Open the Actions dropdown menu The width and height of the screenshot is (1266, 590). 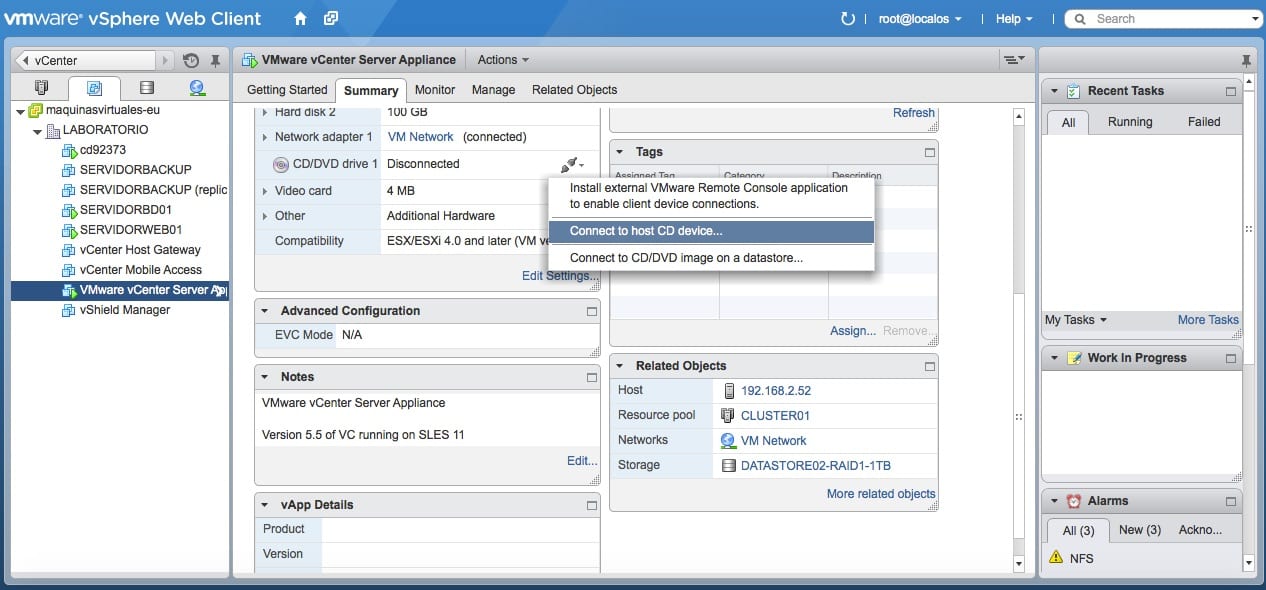pyautogui.click(x=503, y=60)
